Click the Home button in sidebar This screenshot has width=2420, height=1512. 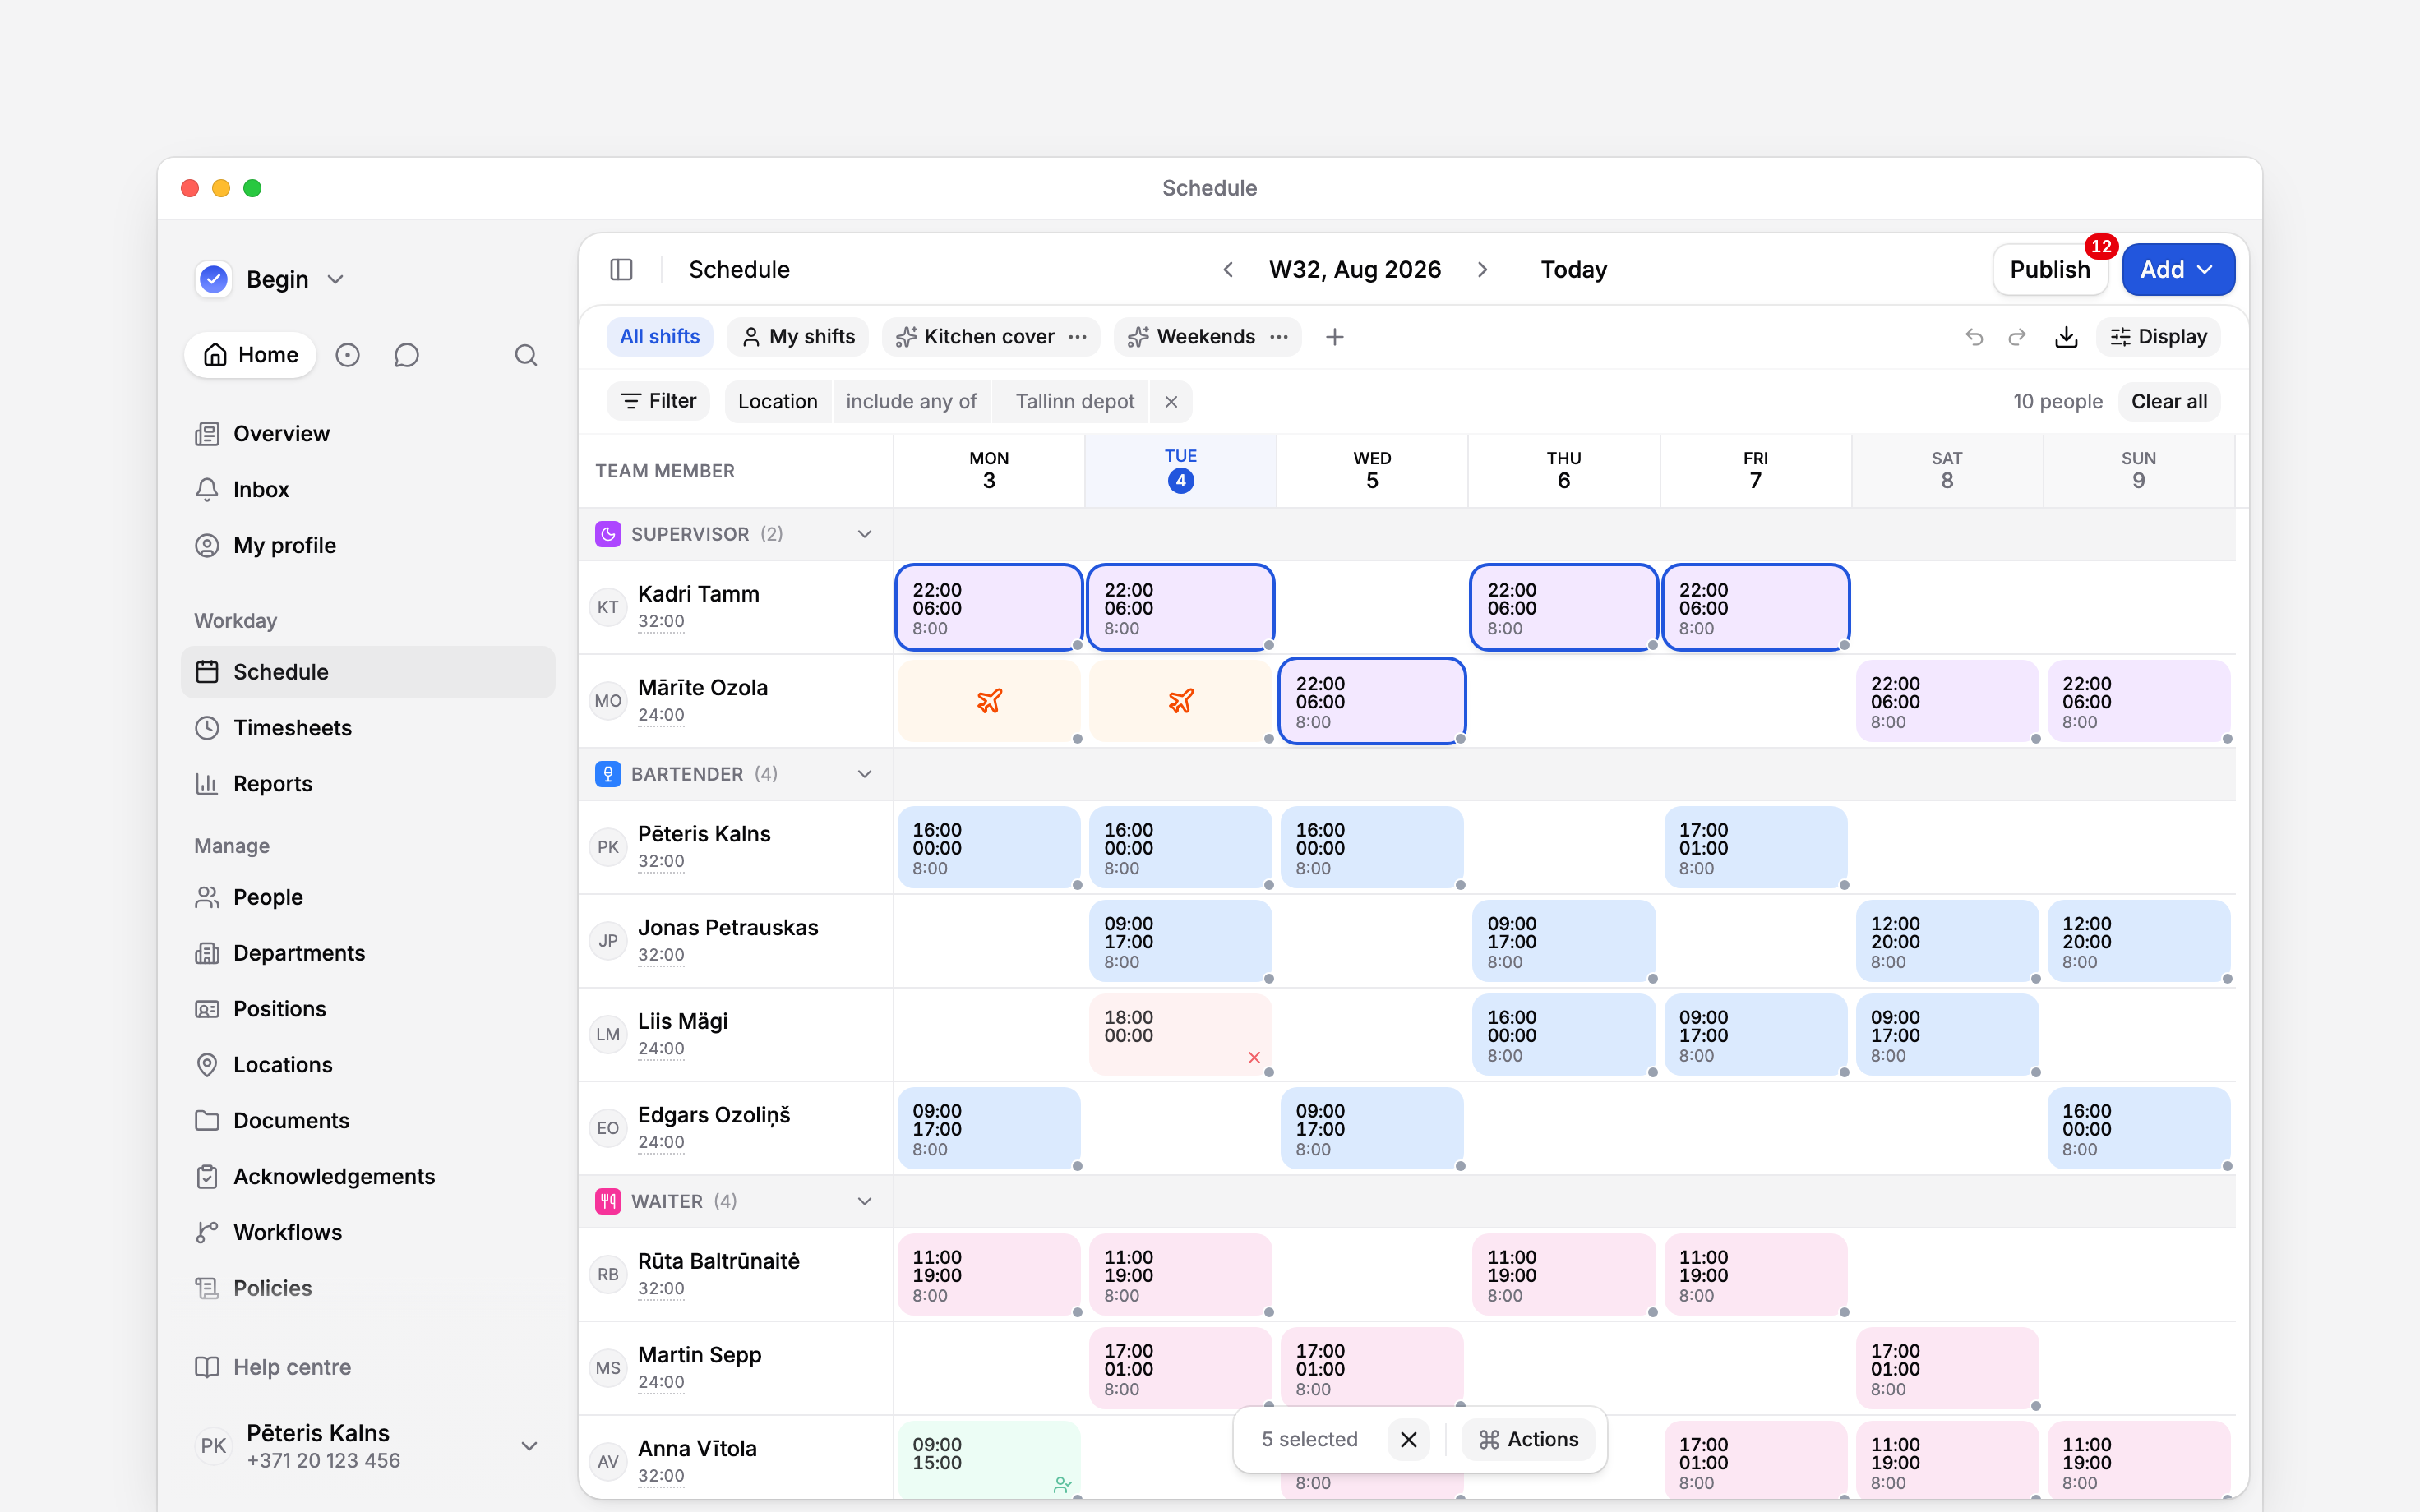click(250, 355)
